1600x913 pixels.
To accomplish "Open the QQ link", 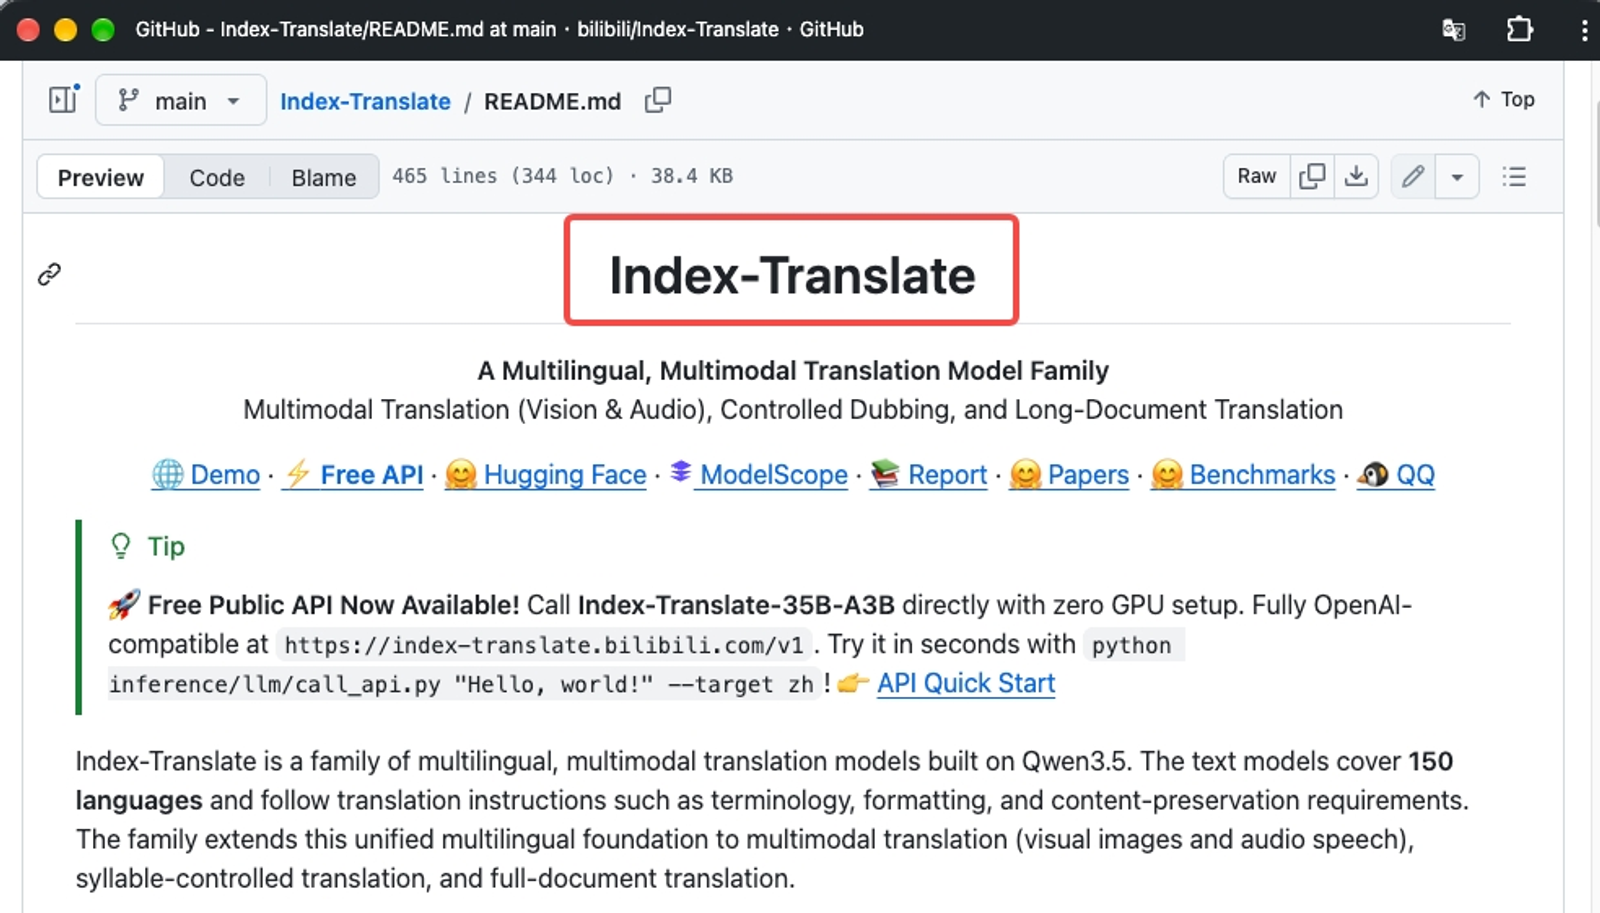I will point(1396,474).
